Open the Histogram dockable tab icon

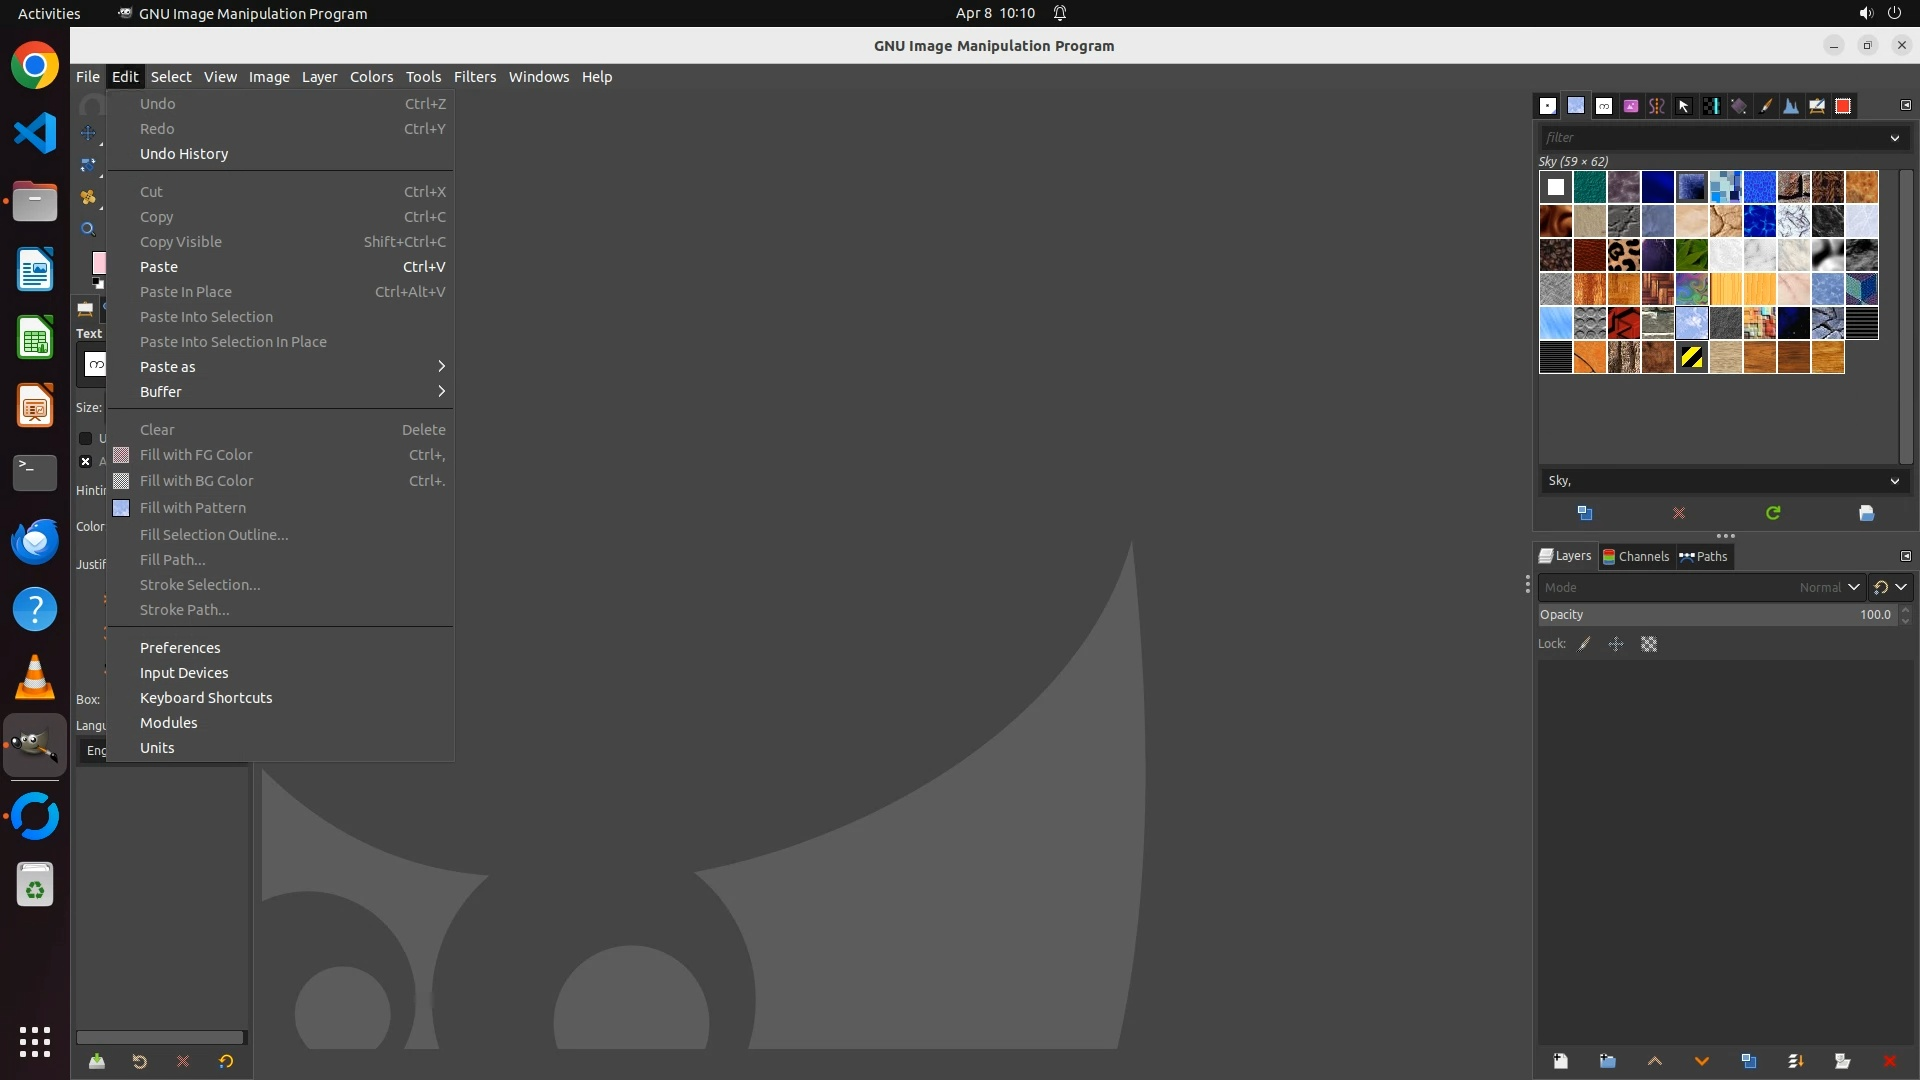click(1790, 106)
